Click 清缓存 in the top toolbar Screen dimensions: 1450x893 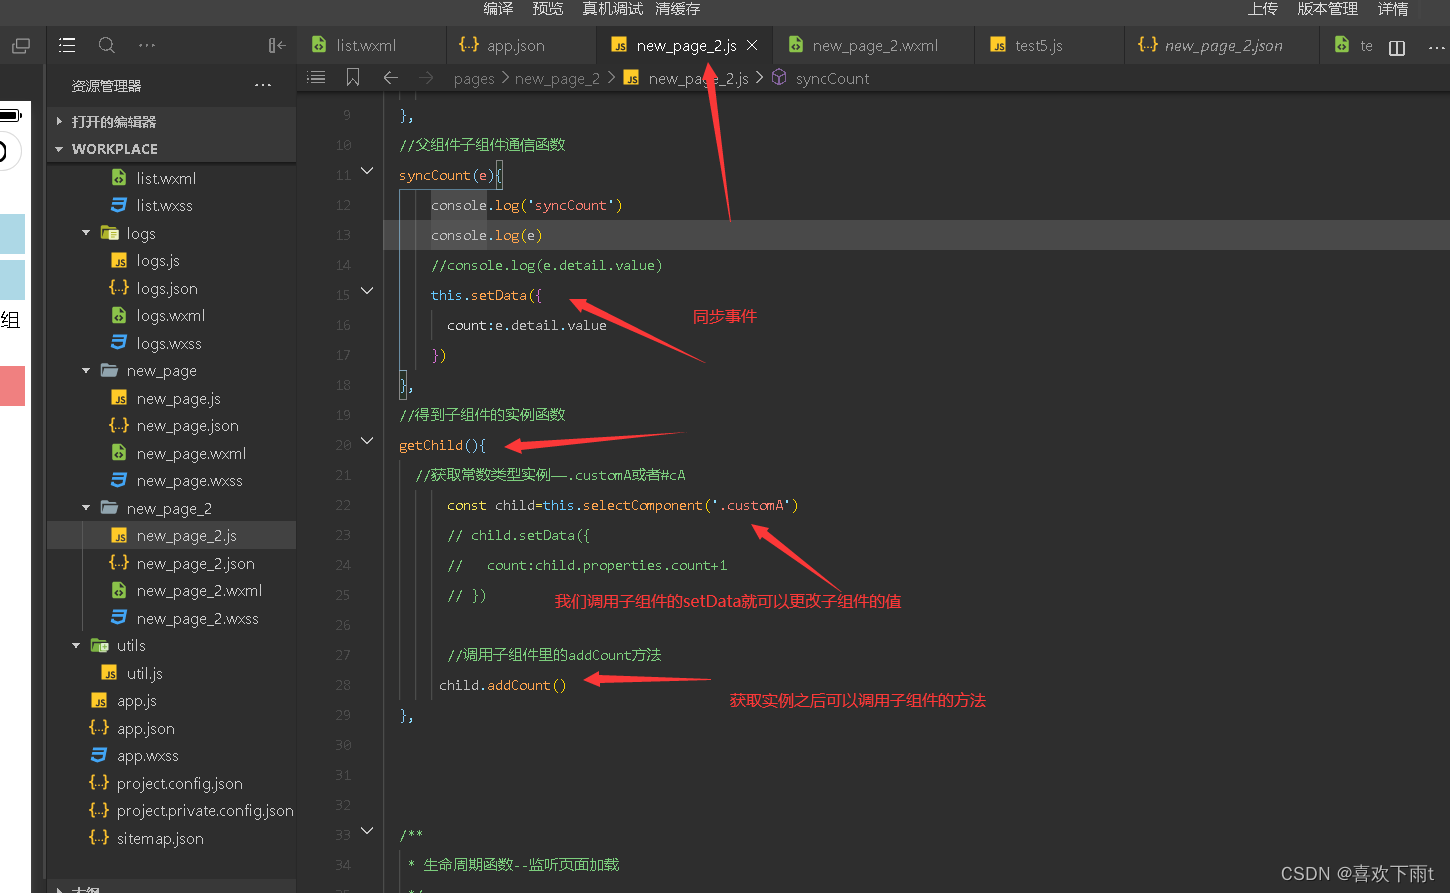(678, 9)
